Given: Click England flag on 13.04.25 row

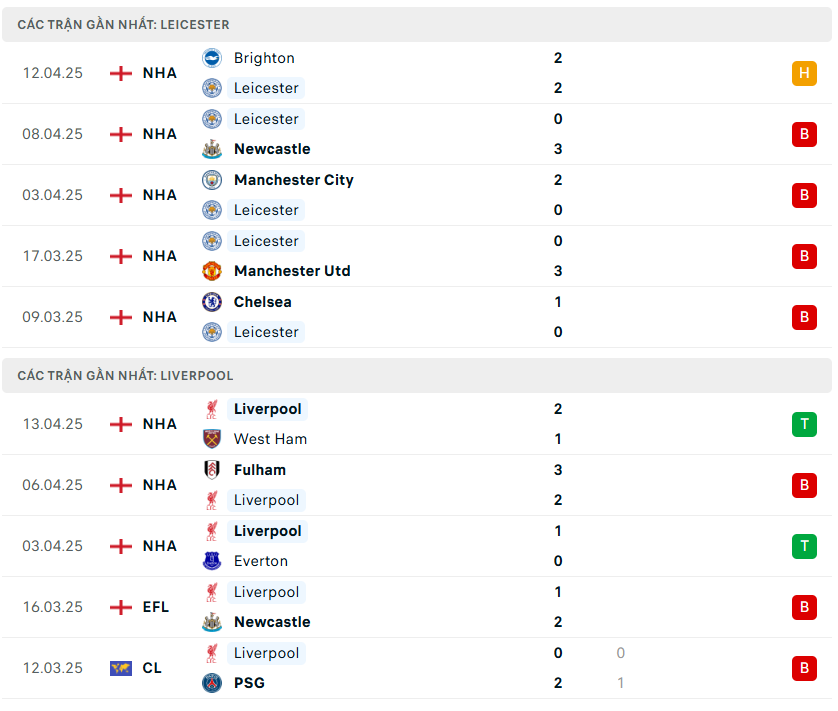Looking at the screenshot, I should click(x=121, y=424).
